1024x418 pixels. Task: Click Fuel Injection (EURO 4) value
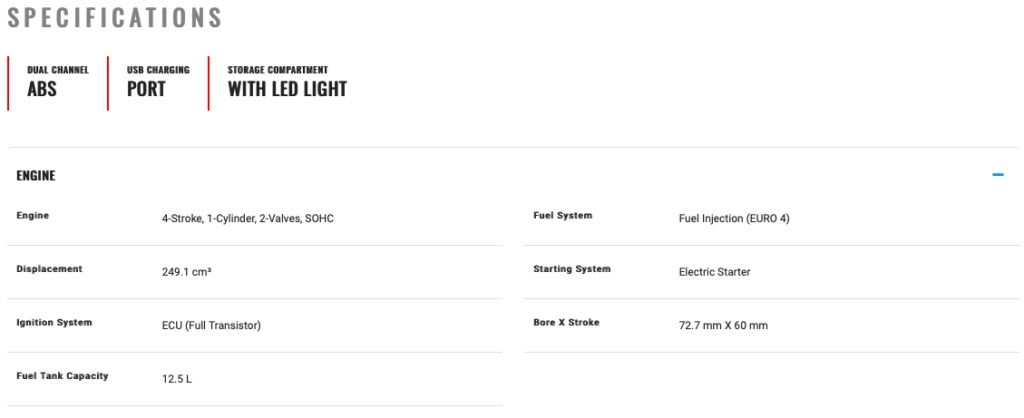734,218
